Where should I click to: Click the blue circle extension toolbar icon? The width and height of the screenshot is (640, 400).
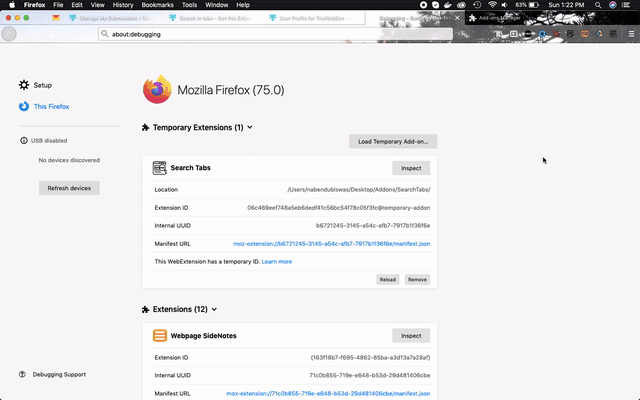542,34
